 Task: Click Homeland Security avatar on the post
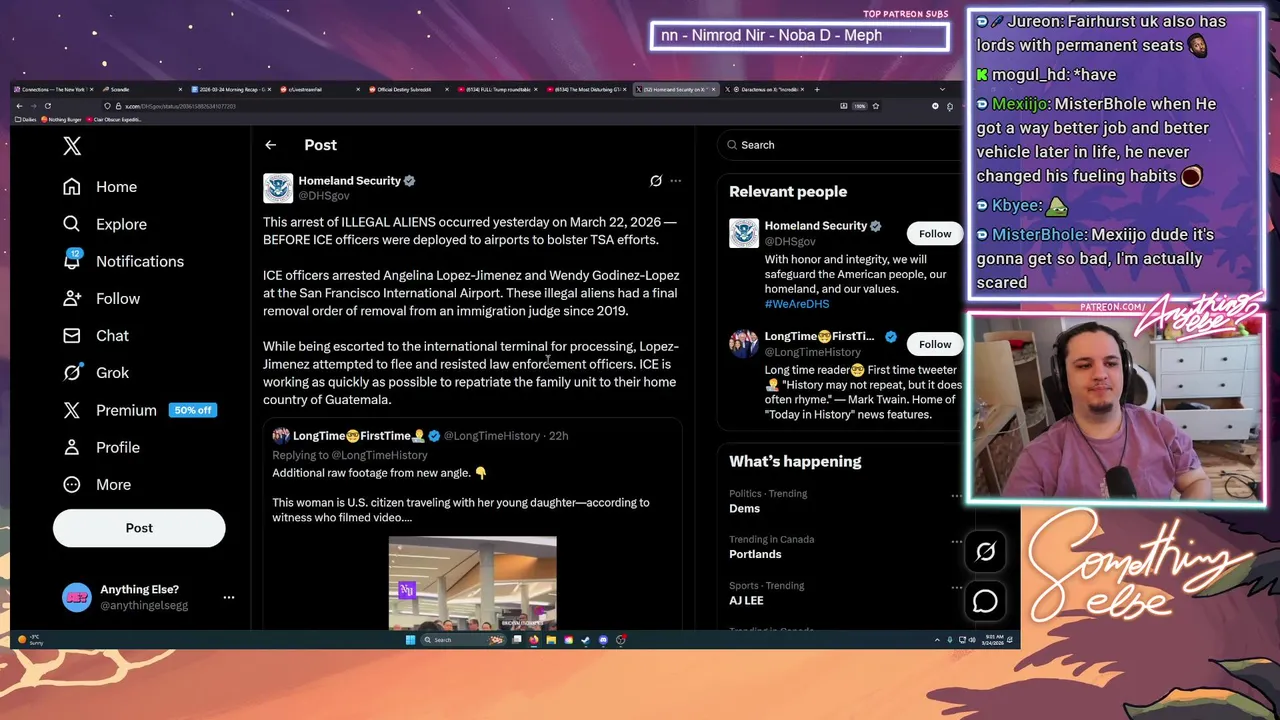coord(278,188)
